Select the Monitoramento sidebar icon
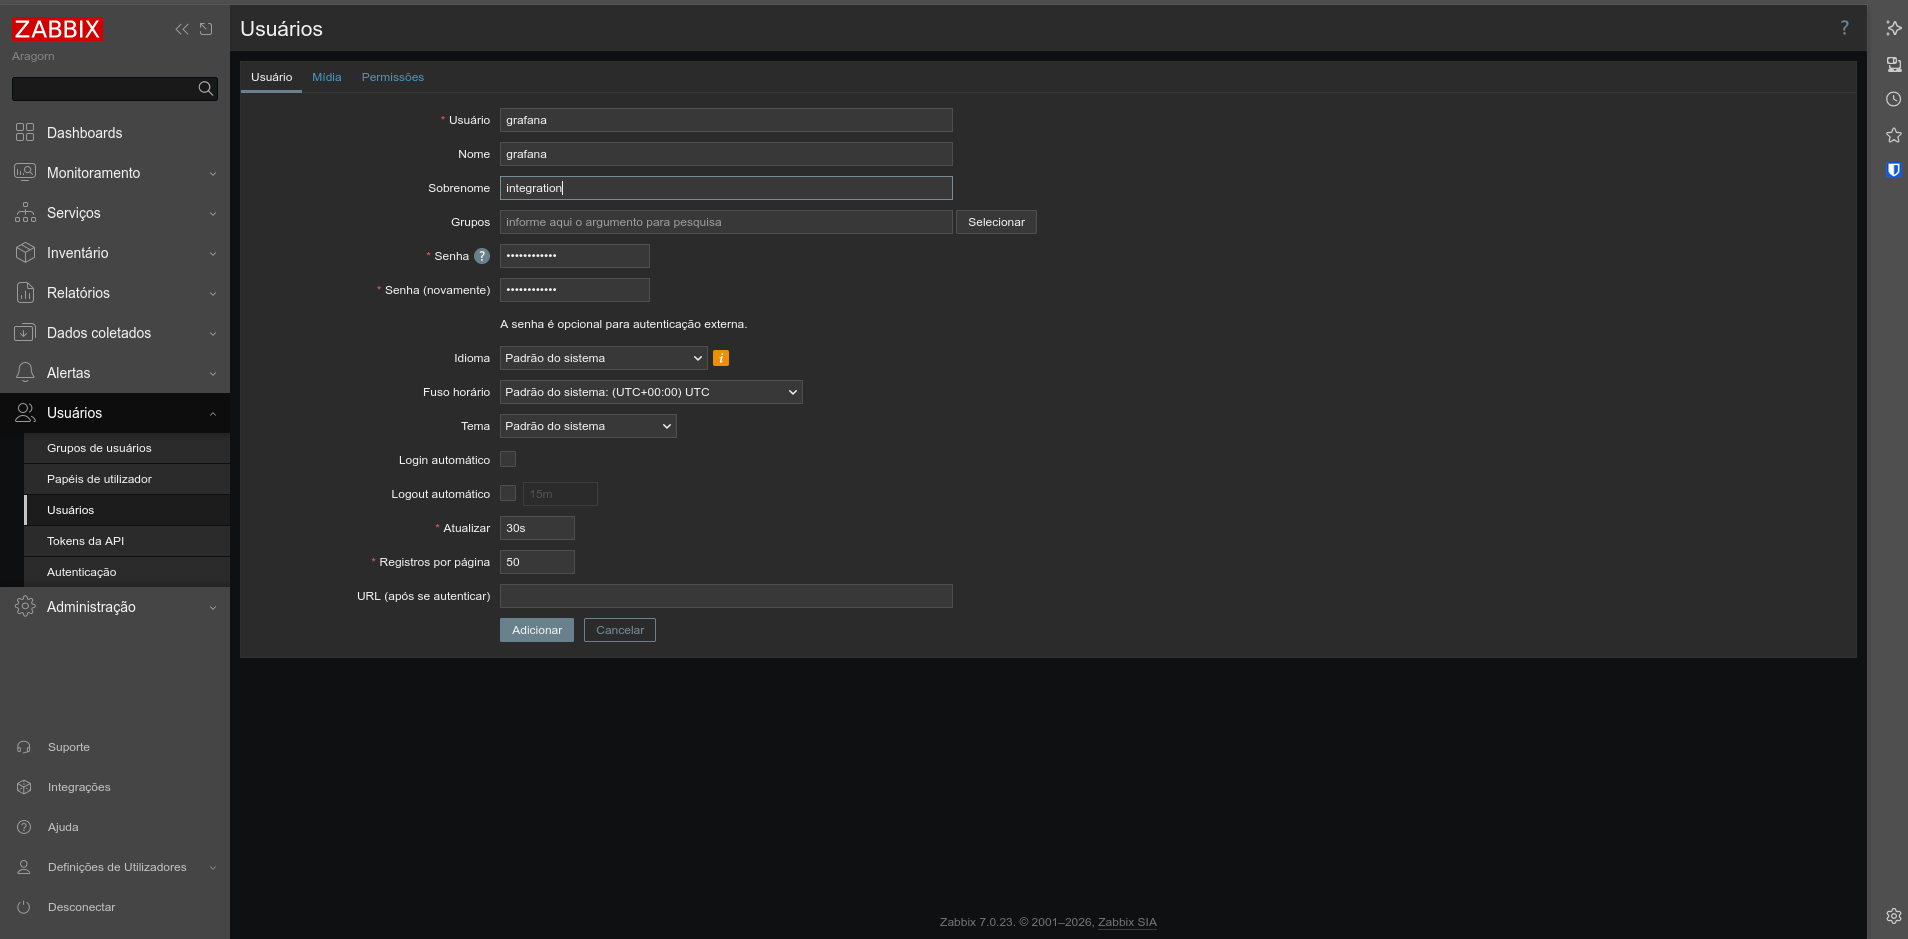 [x=25, y=172]
